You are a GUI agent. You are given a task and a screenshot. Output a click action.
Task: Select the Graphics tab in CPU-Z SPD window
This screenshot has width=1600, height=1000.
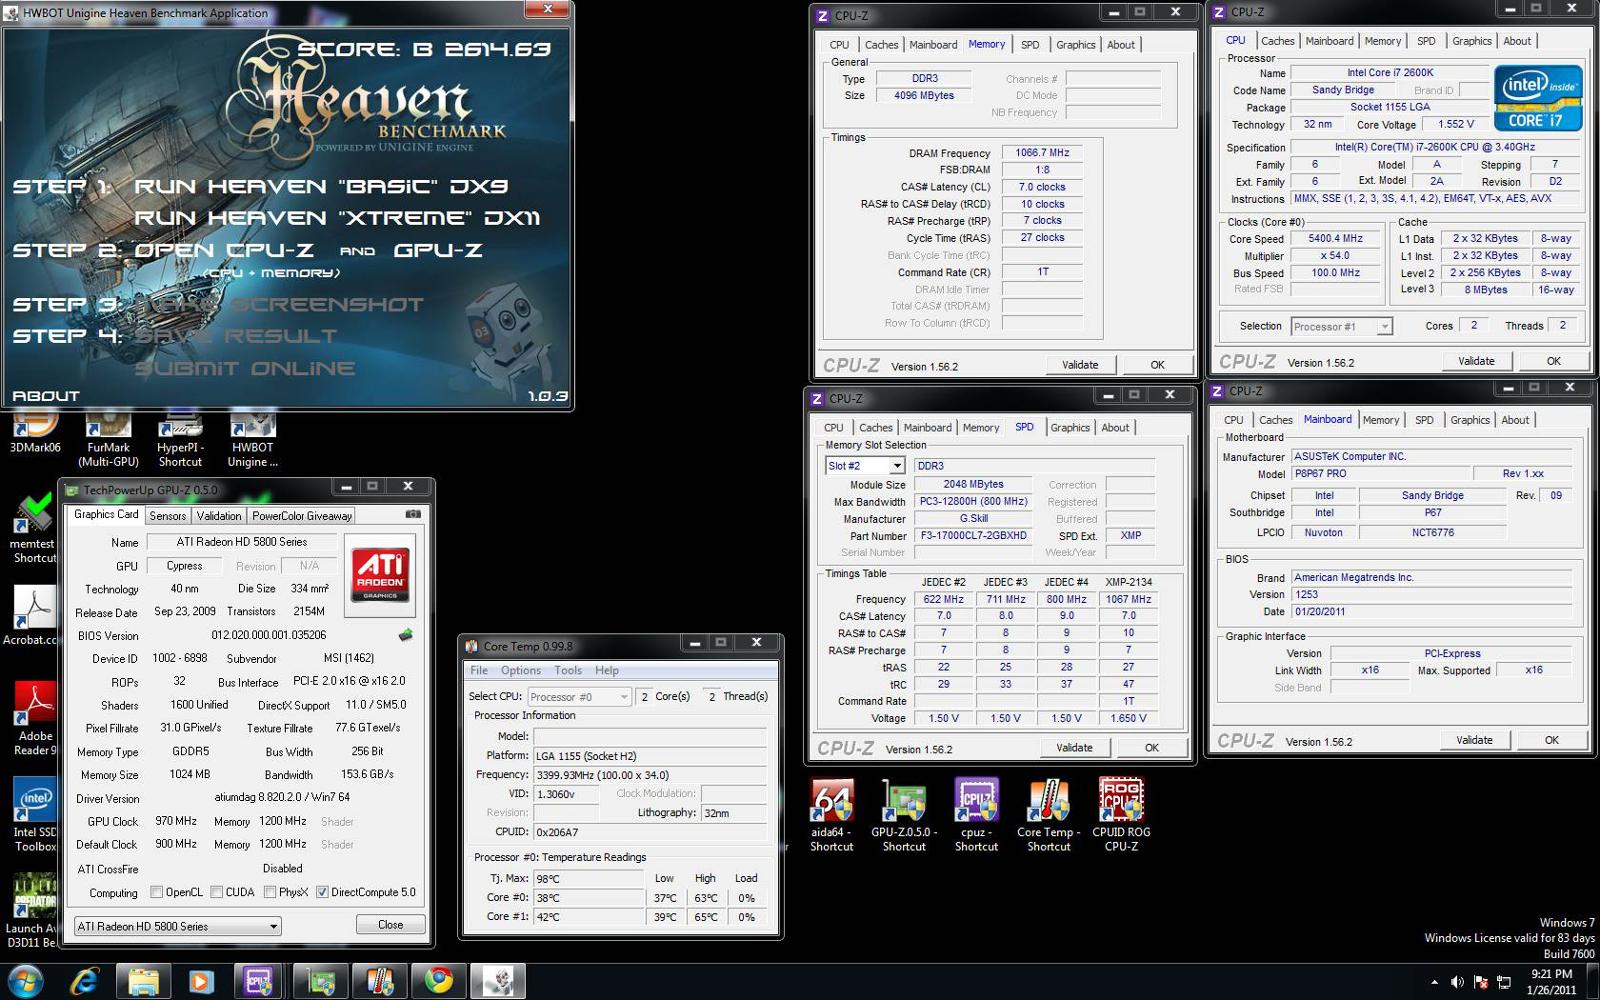(x=1069, y=428)
